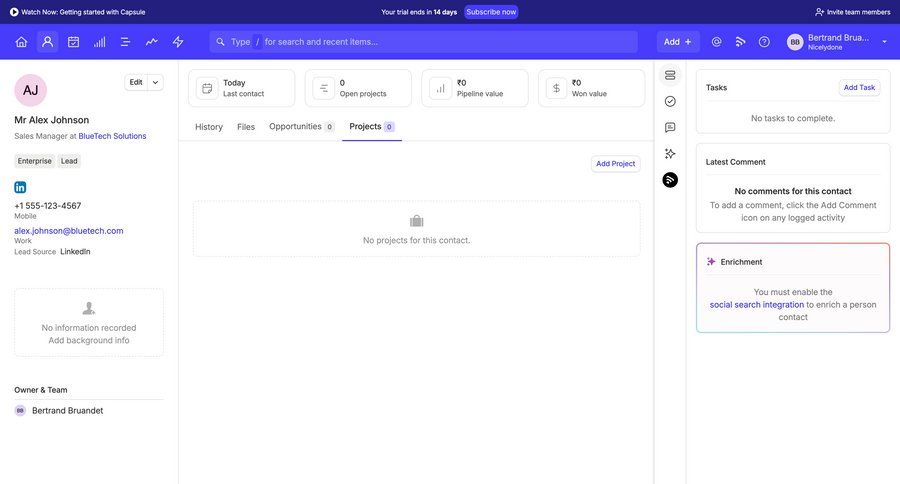The image size is (900, 484).
Task: Click the No projects for this contact message
Action: tap(417, 241)
